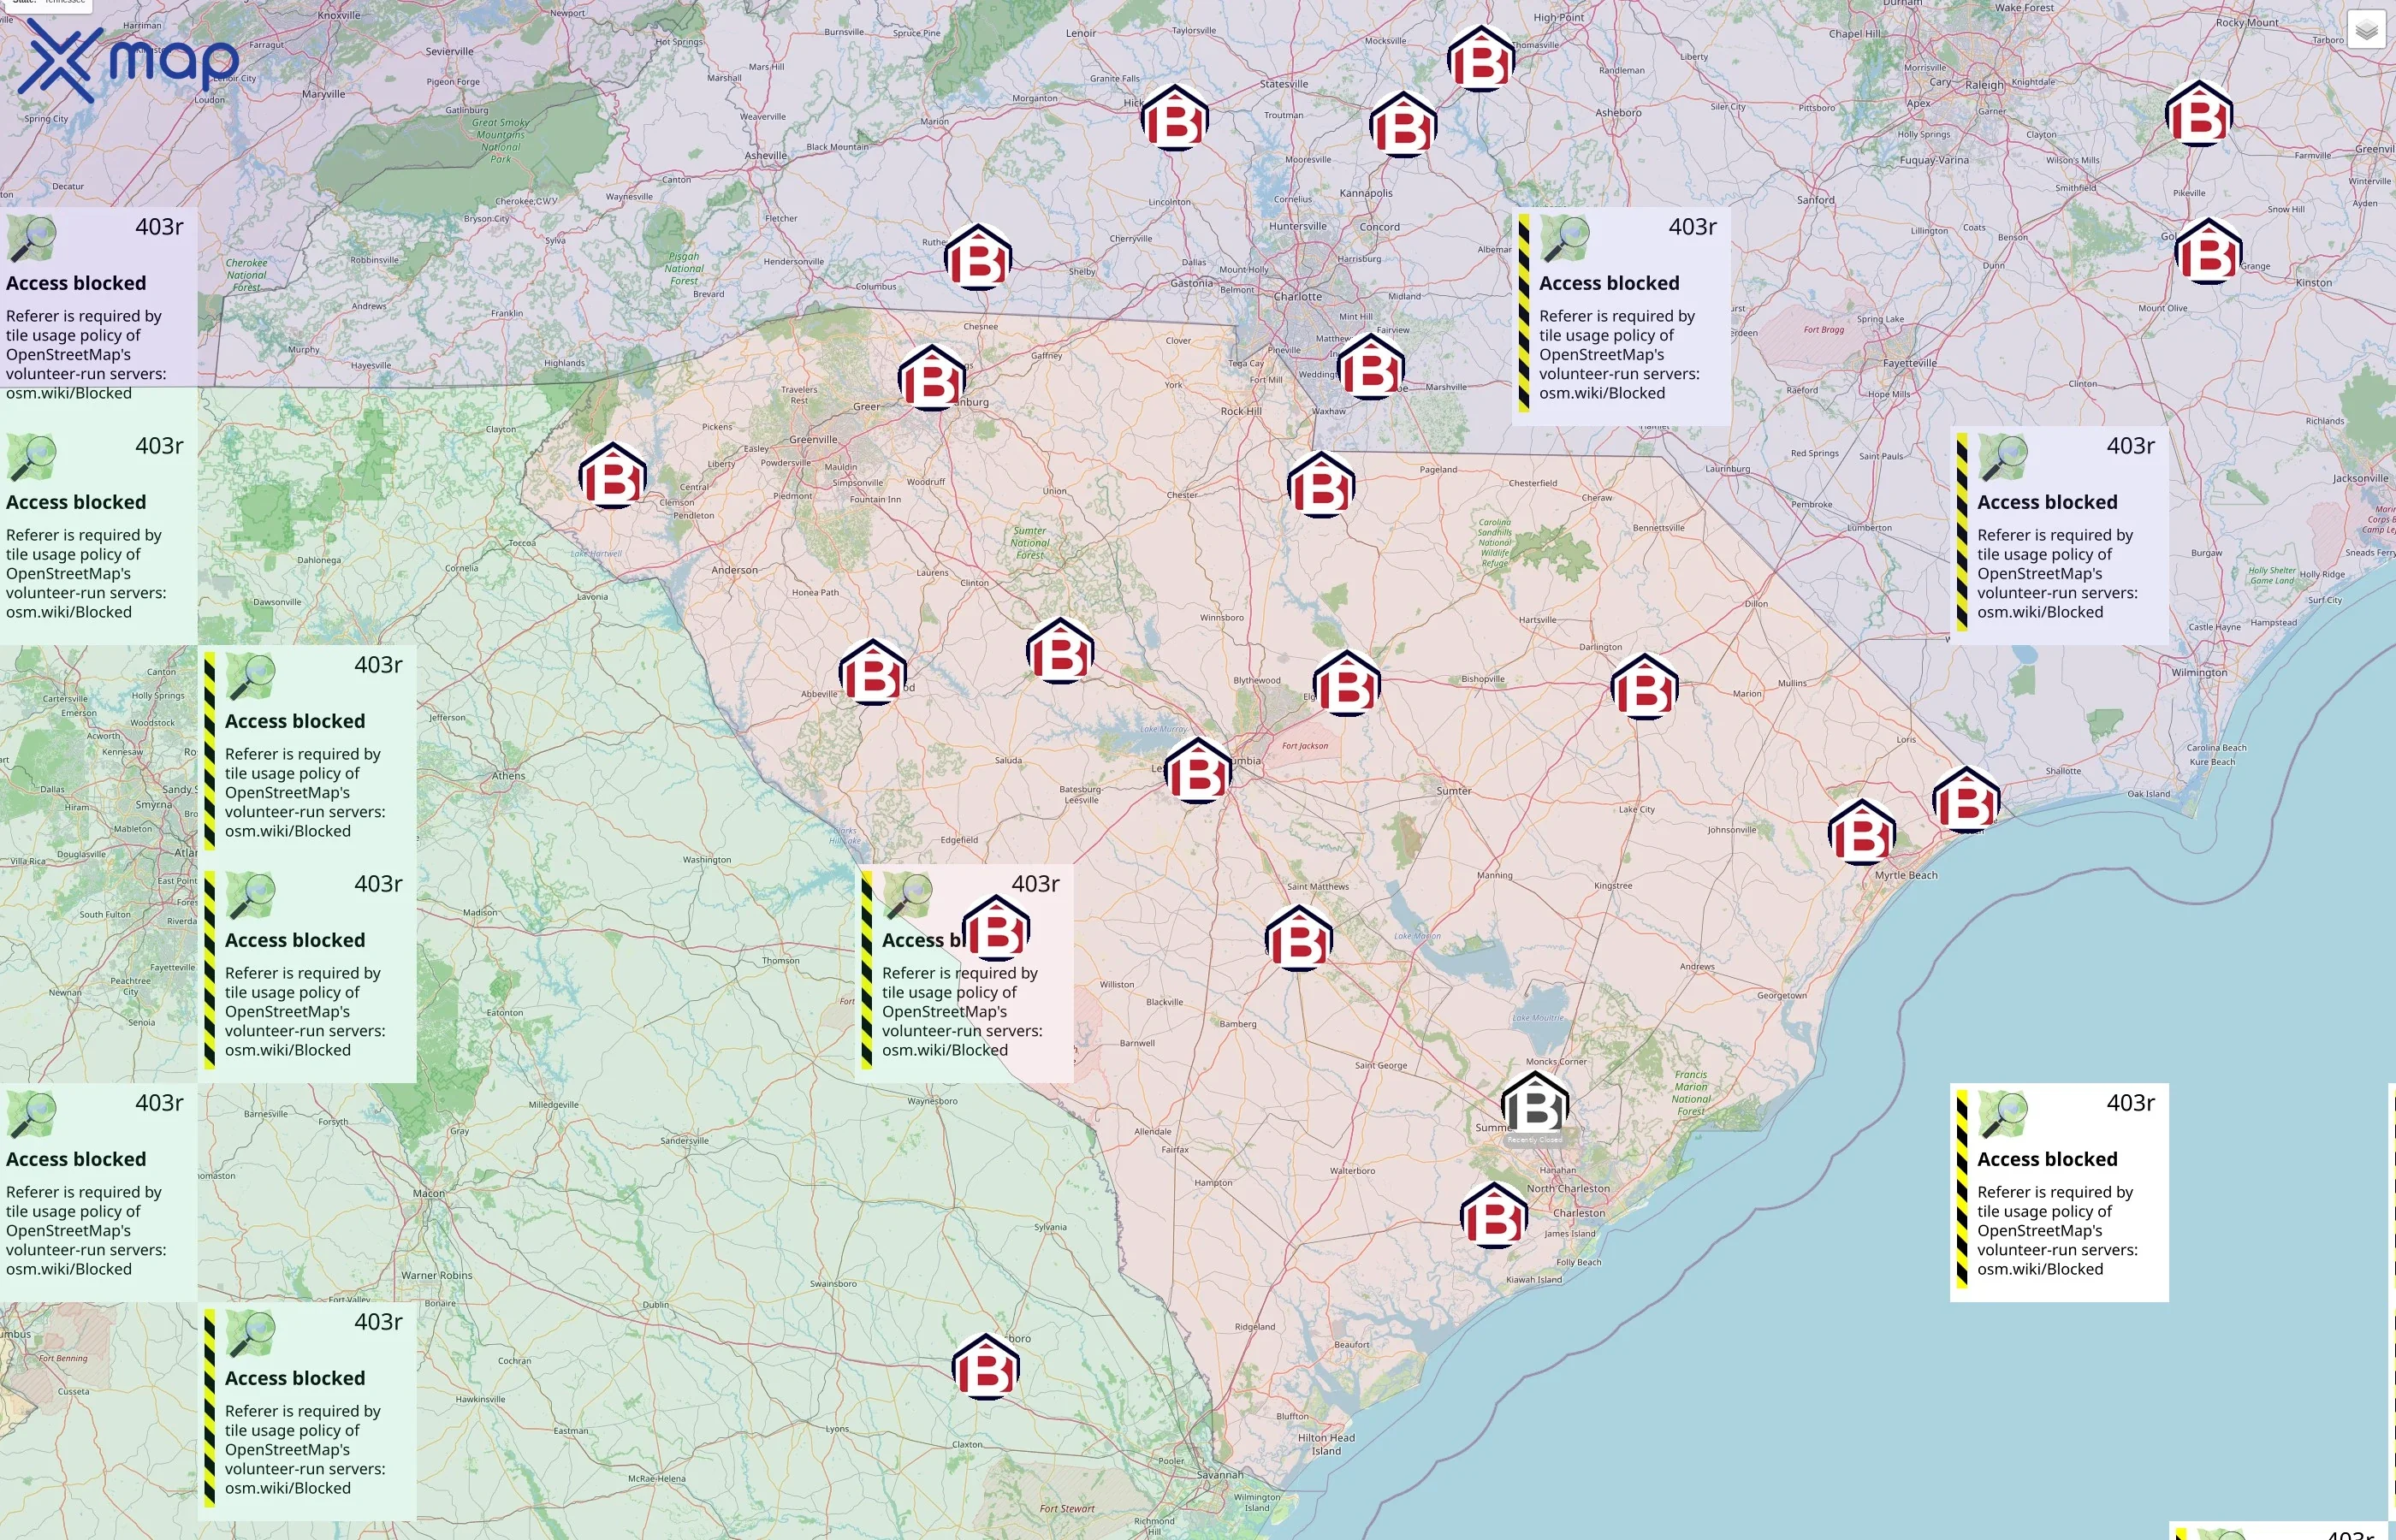Click the Anderson city label
Screen dimensions: 2396x1540
click(734, 571)
